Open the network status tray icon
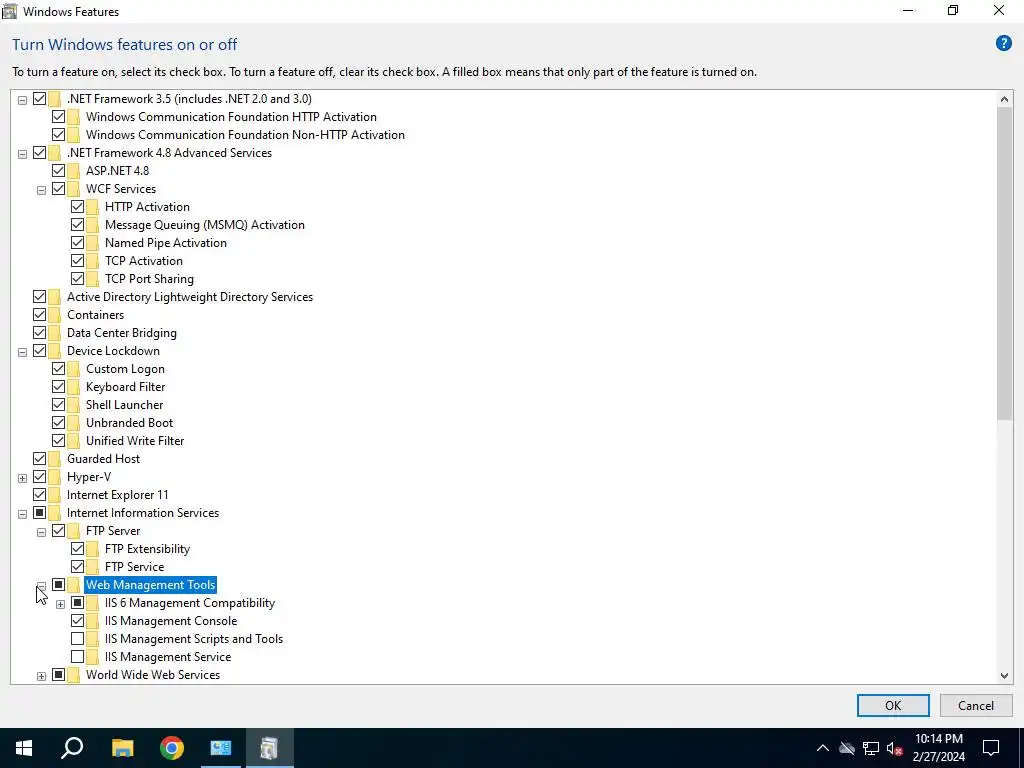This screenshot has width=1024, height=768. 871,748
